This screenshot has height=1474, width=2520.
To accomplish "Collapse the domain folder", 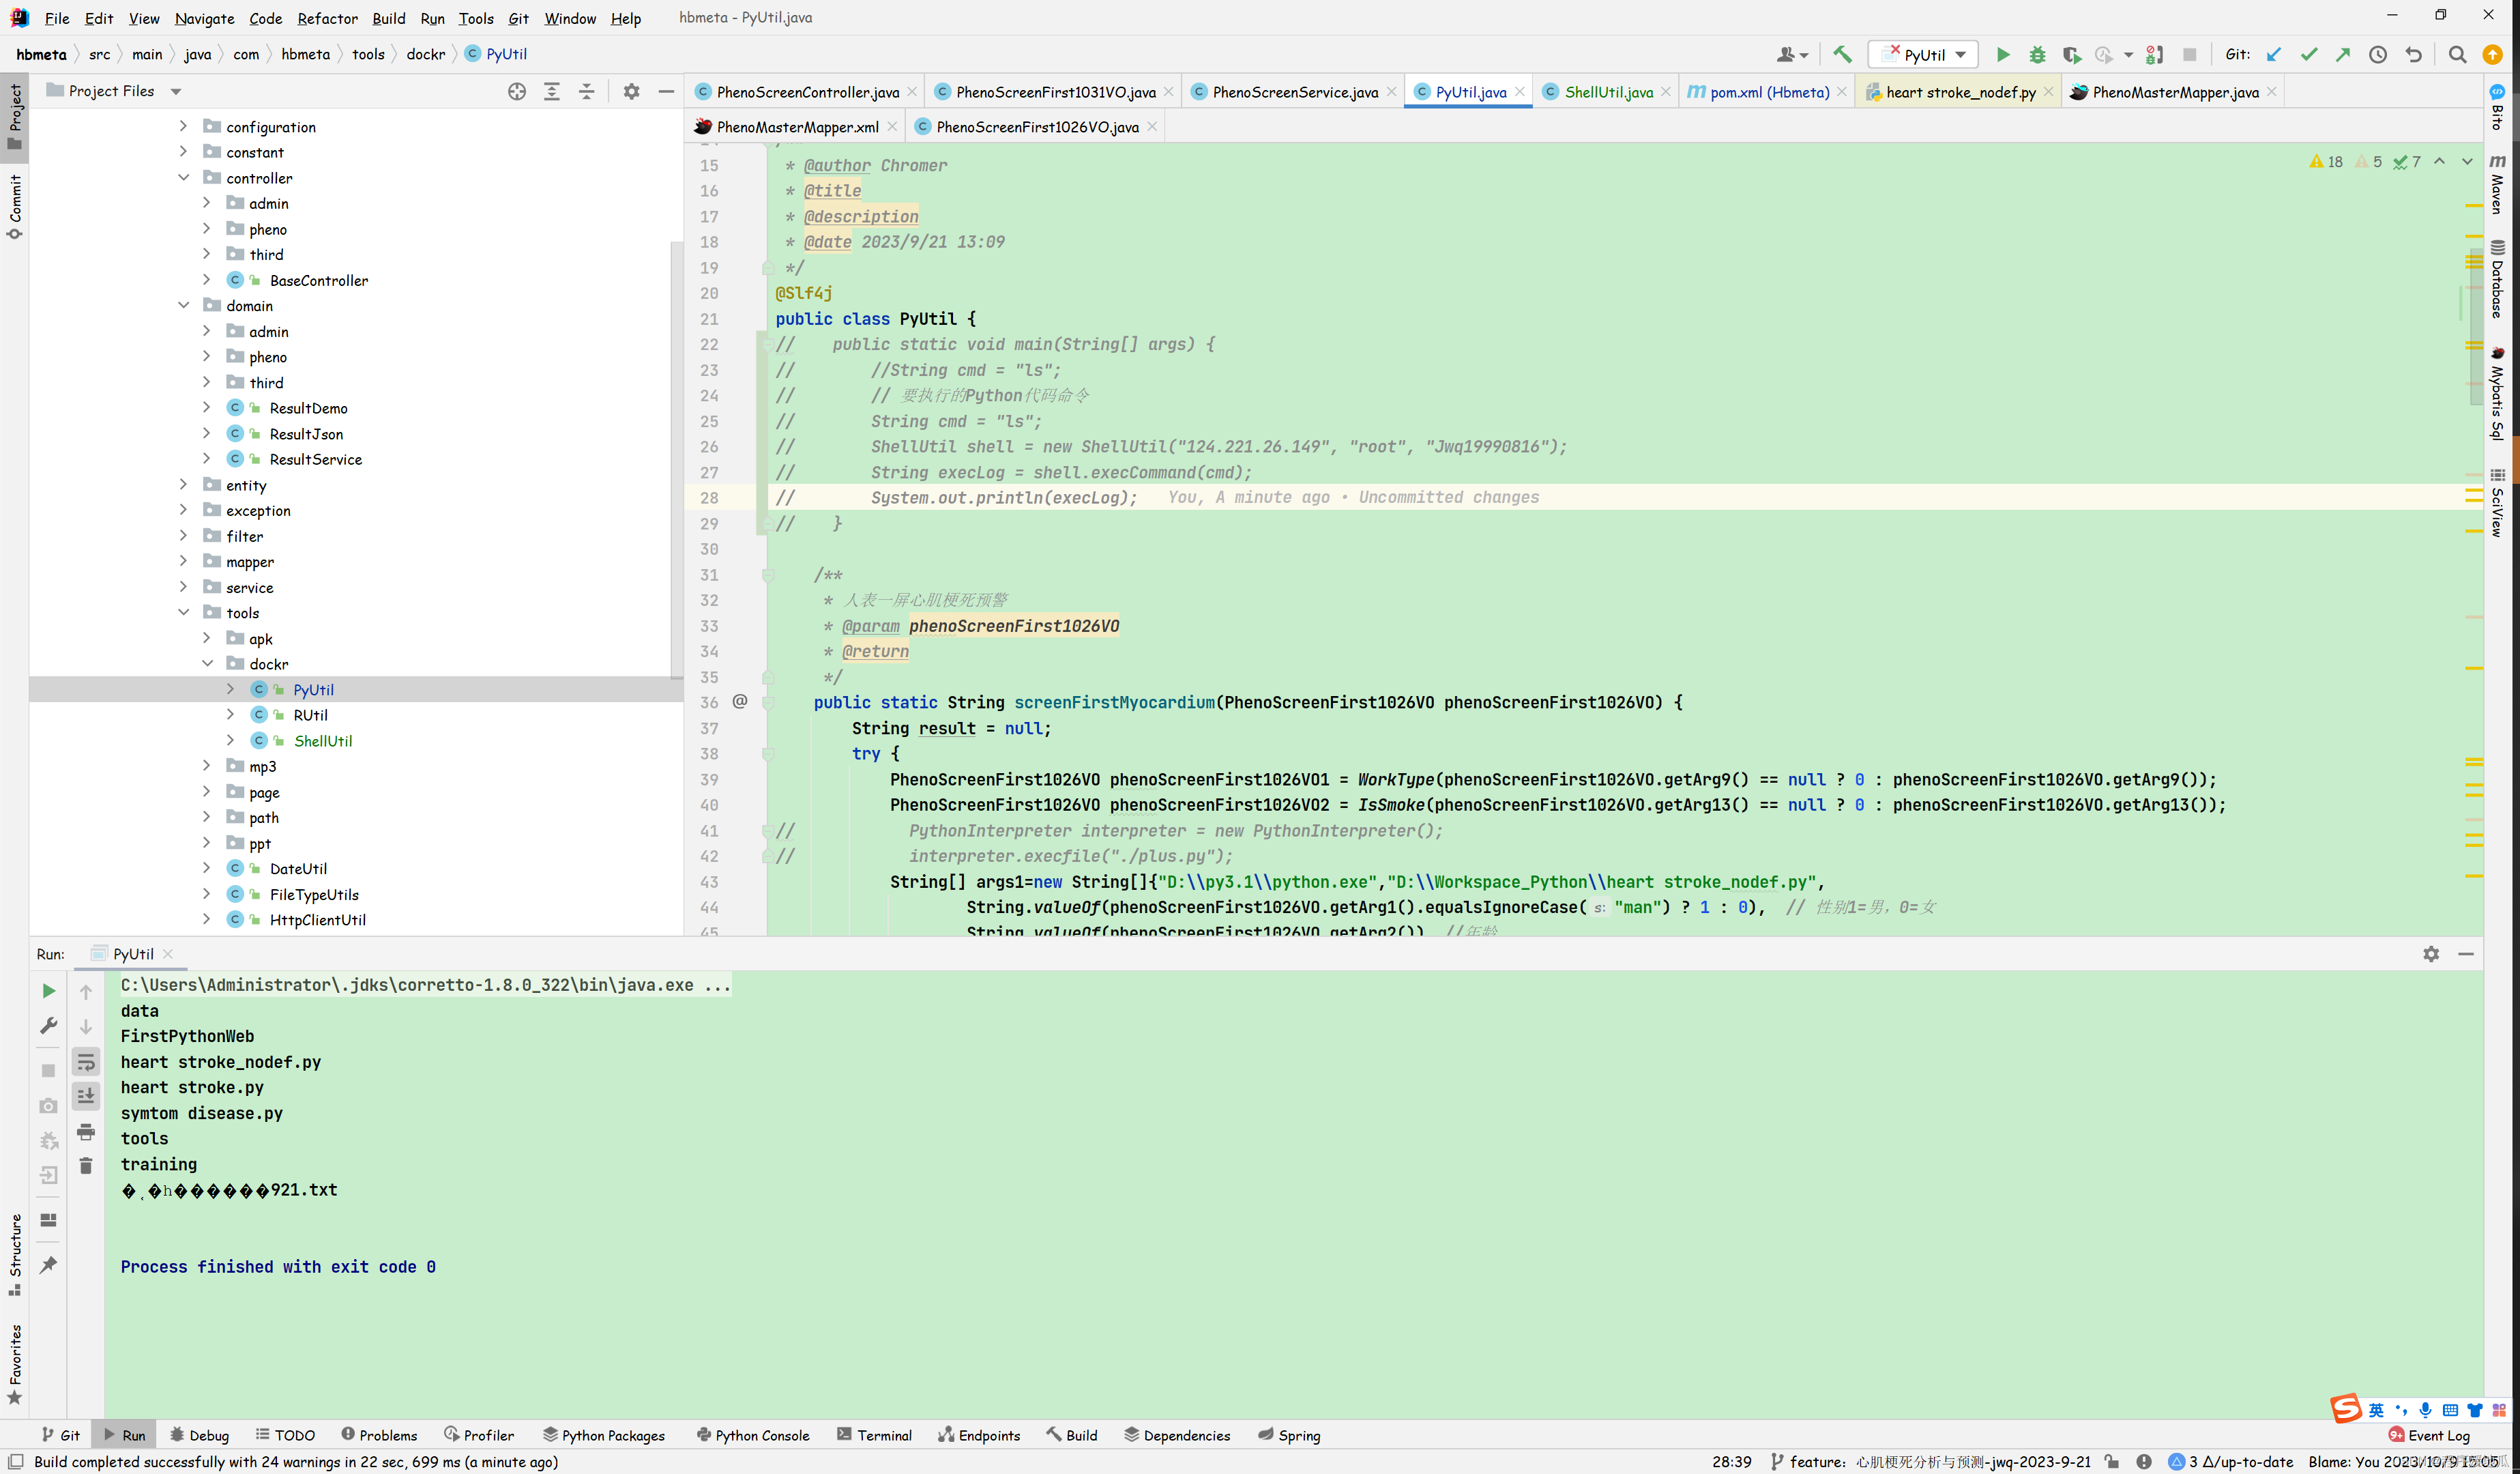I will click(183, 305).
